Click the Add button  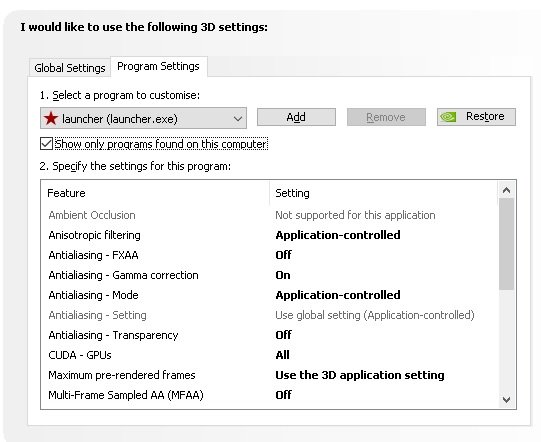(296, 117)
